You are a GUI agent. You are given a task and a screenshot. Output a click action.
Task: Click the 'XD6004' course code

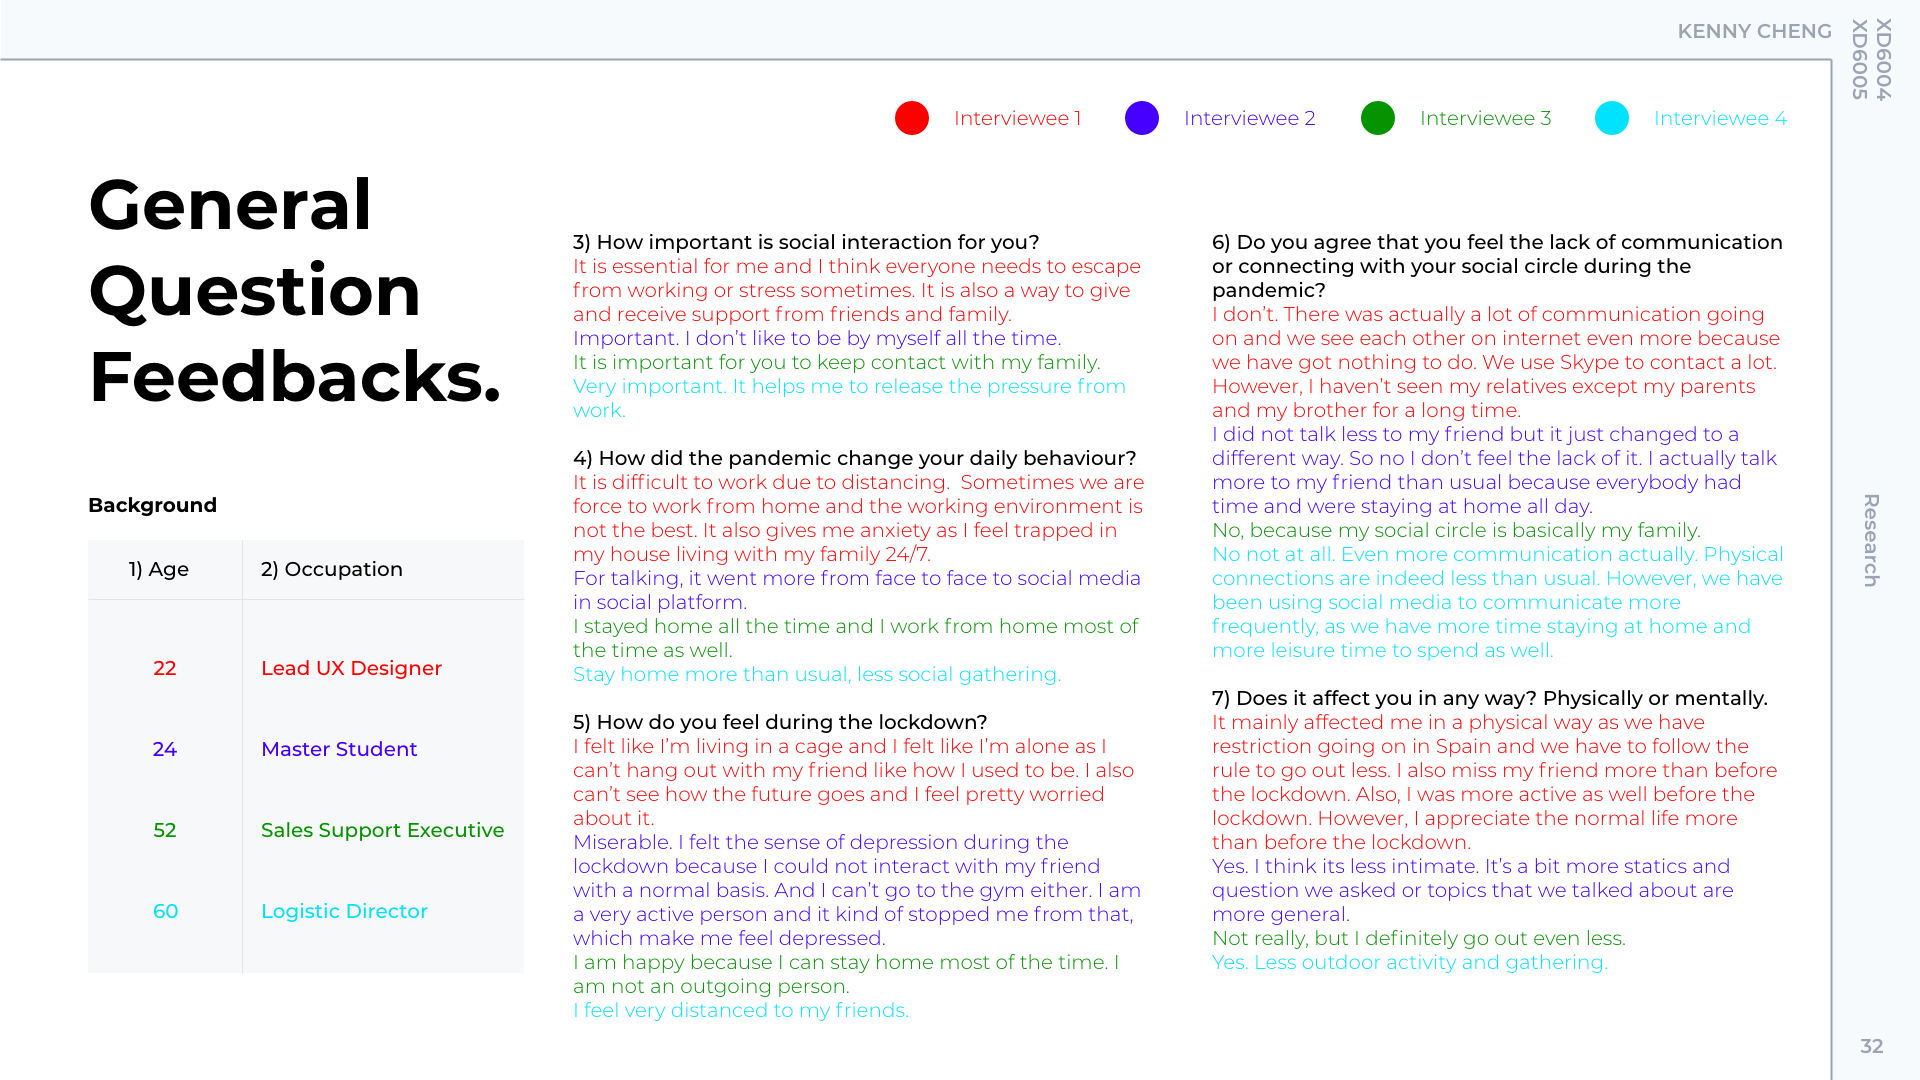pyautogui.click(x=1884, y=59)
